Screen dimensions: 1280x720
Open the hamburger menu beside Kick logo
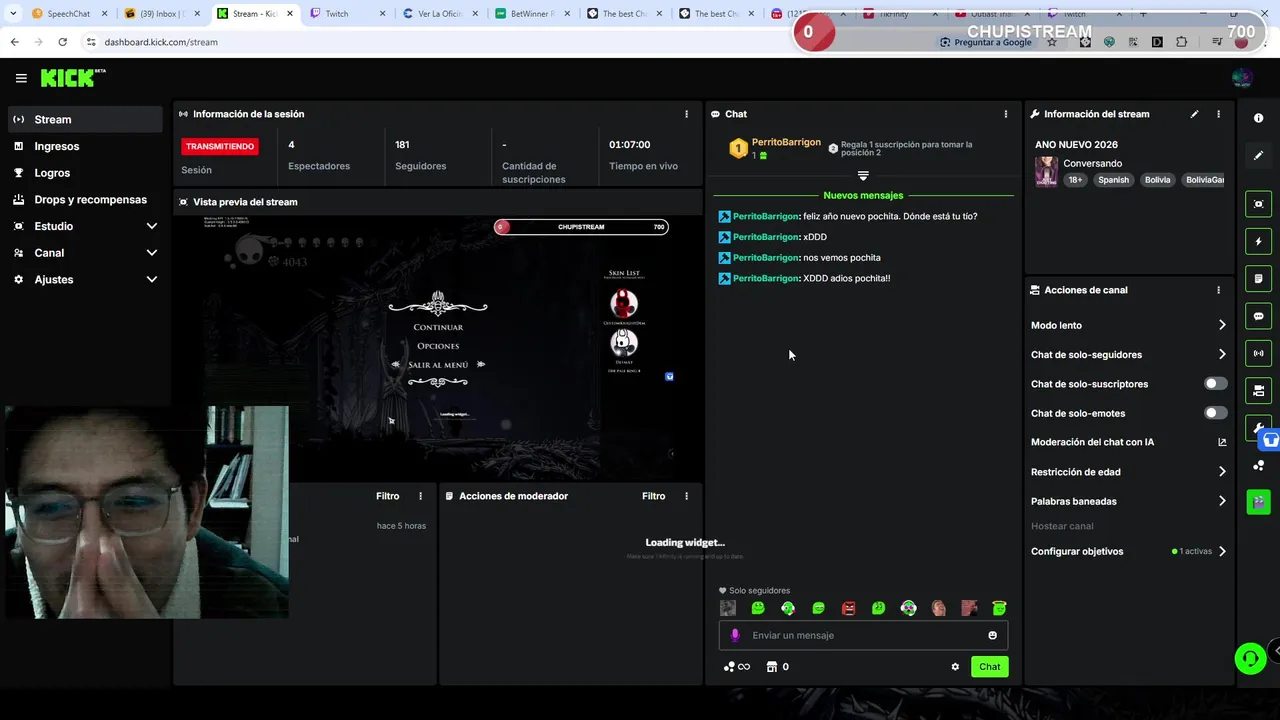(21, 78)
